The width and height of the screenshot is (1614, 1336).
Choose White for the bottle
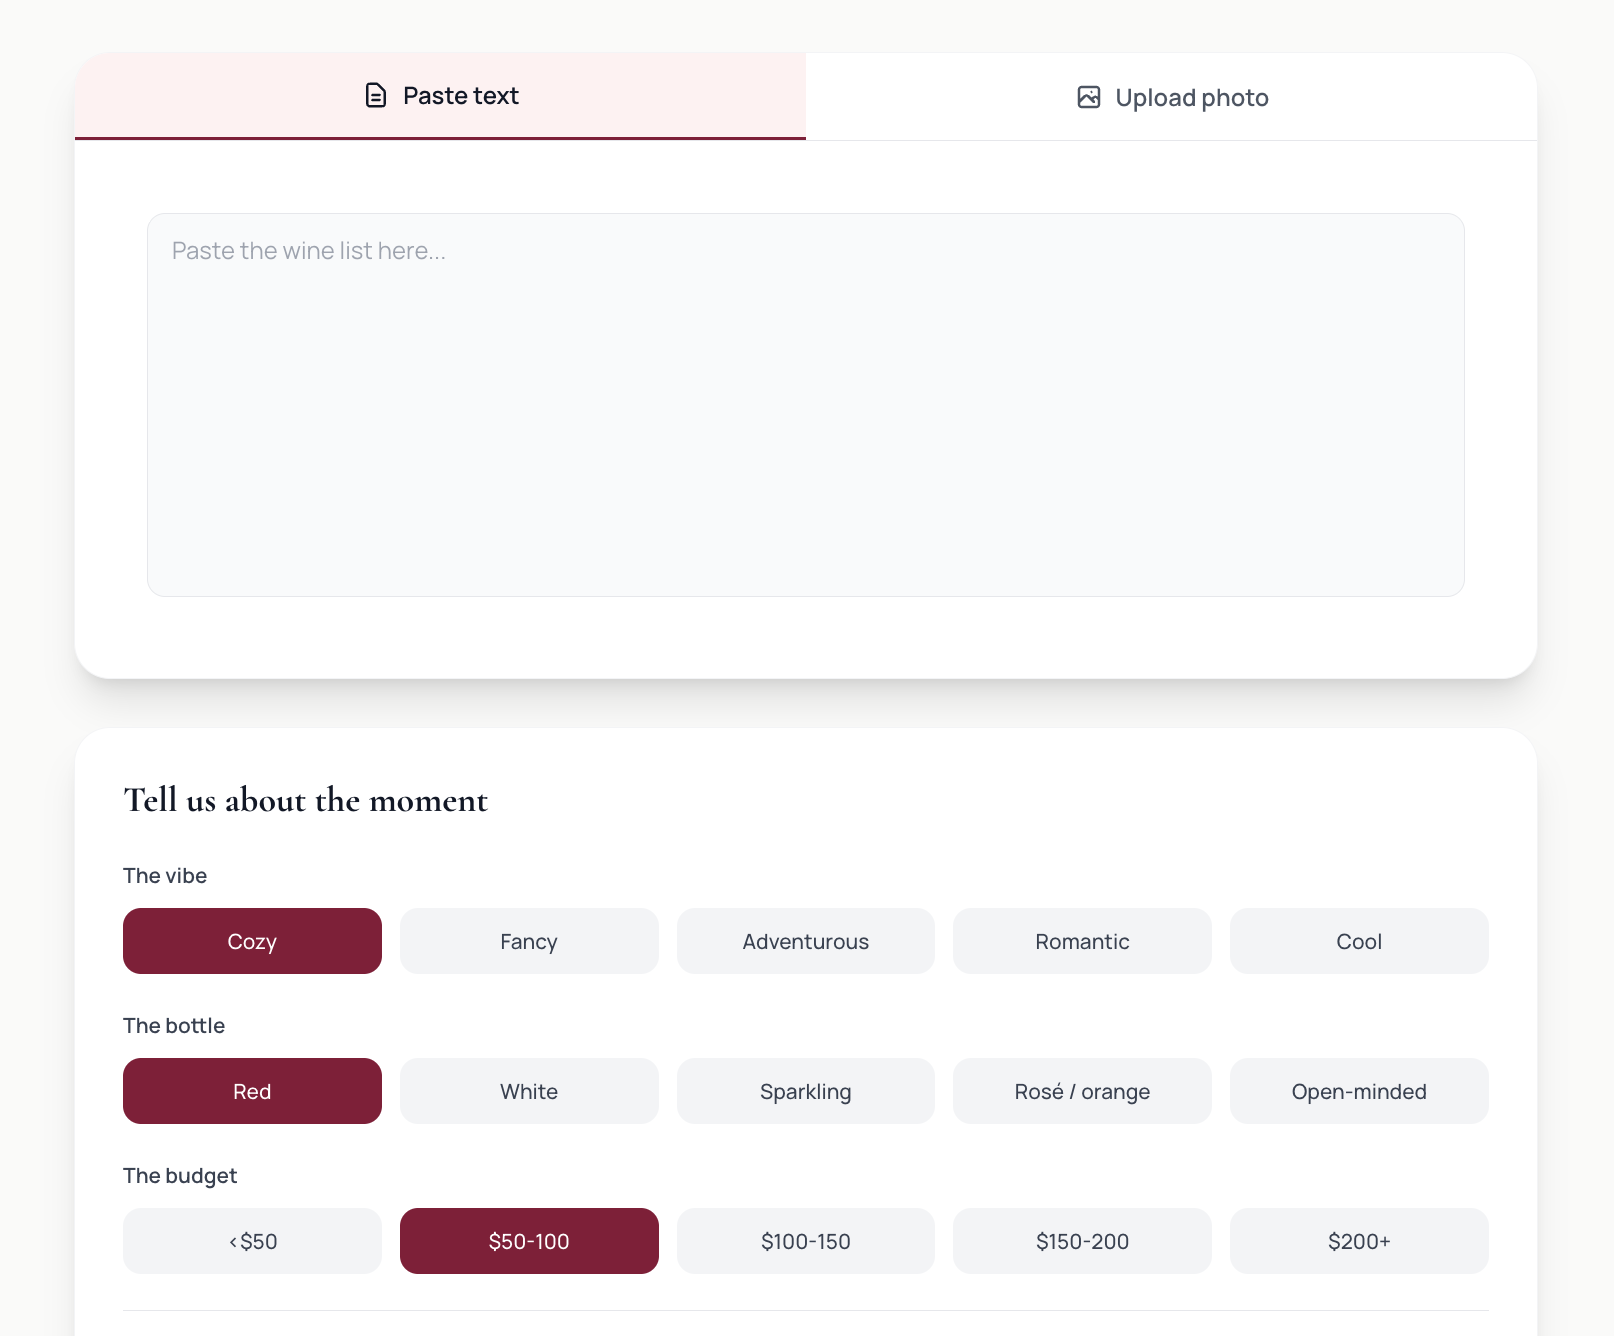click(529, 1091)
